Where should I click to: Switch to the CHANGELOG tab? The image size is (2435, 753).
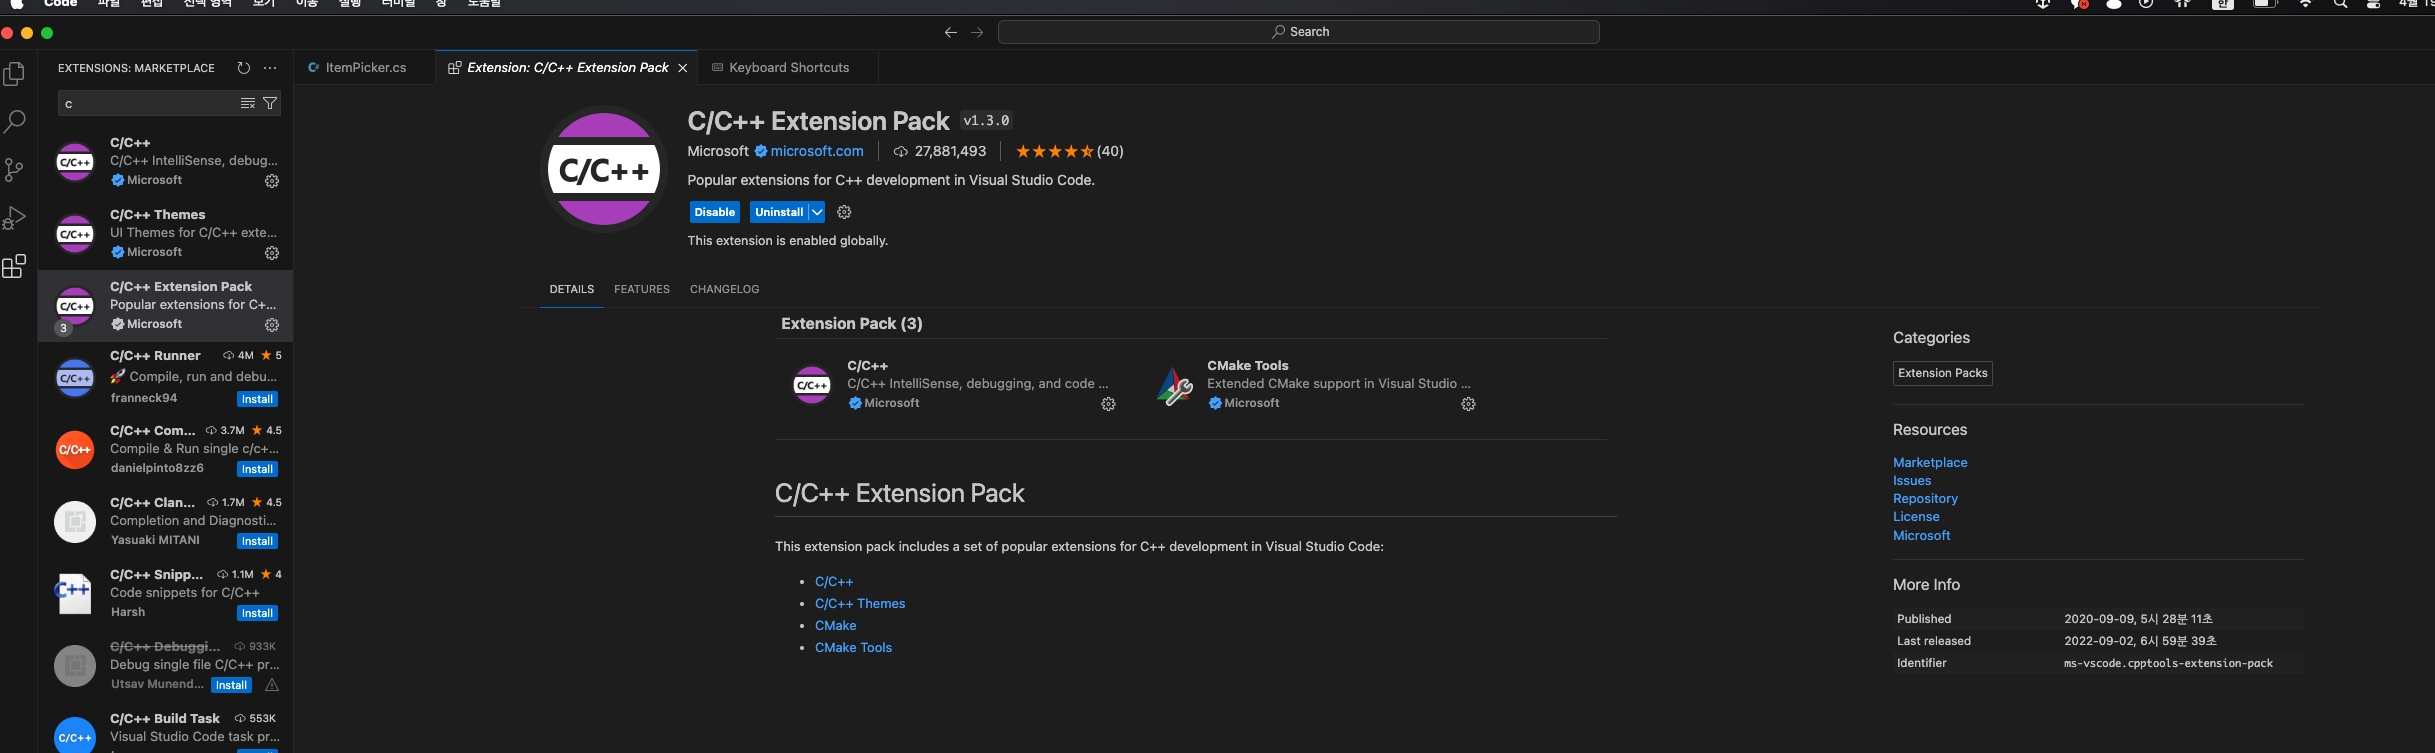(725, 289)
